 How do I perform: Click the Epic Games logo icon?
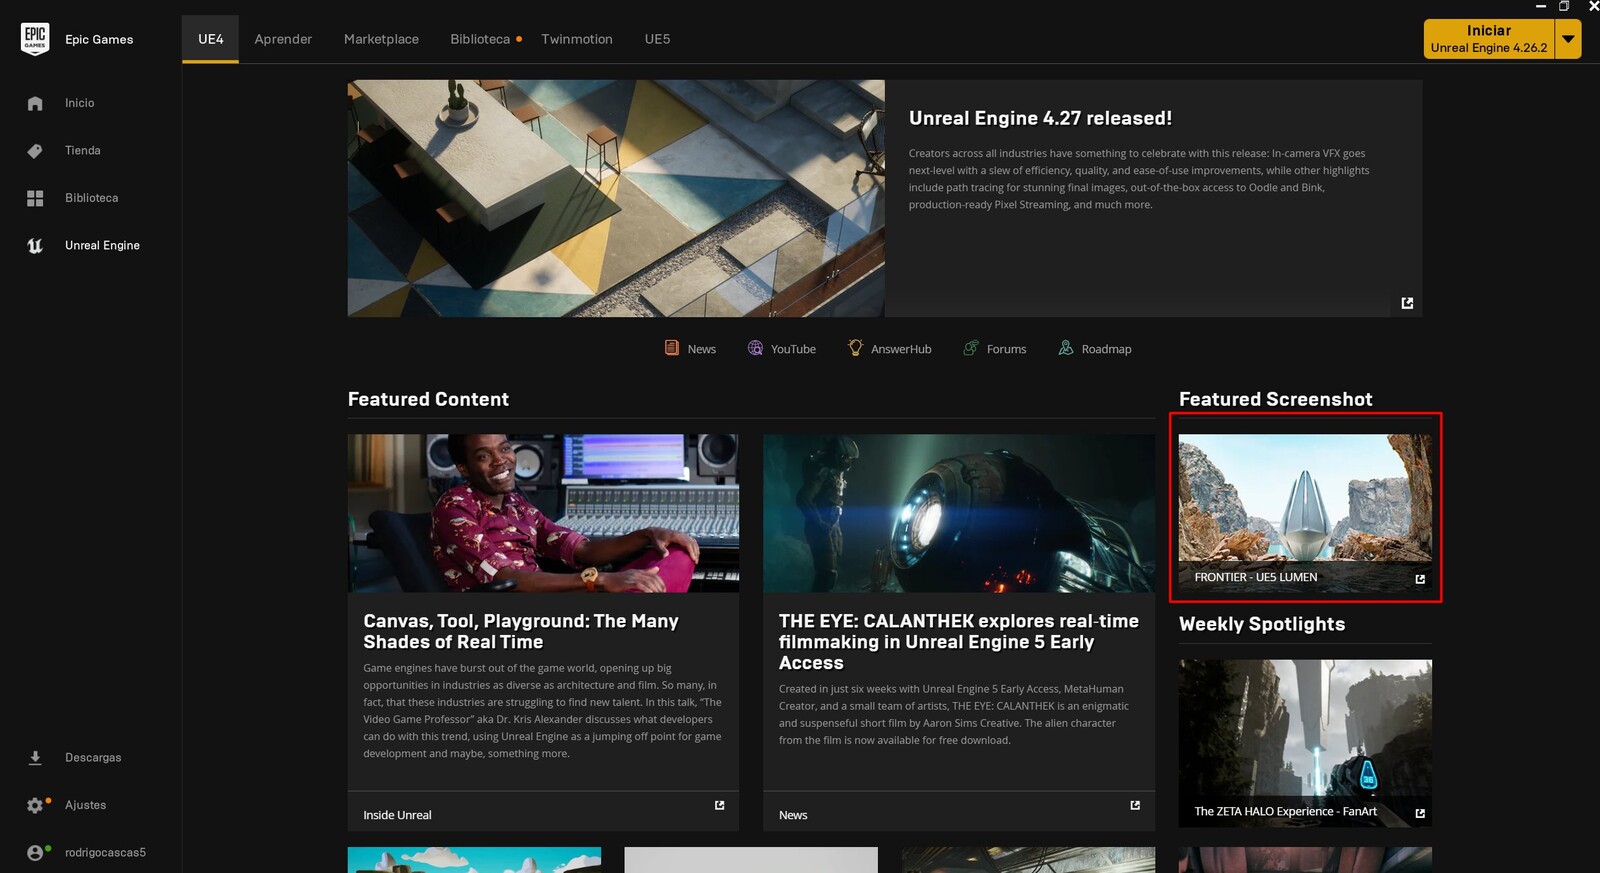coord(35,39)
